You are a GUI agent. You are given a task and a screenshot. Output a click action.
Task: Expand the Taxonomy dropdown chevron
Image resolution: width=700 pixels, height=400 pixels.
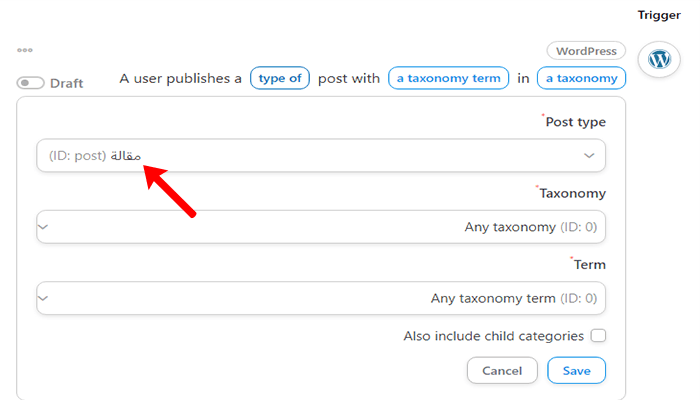tap(43, 227)
